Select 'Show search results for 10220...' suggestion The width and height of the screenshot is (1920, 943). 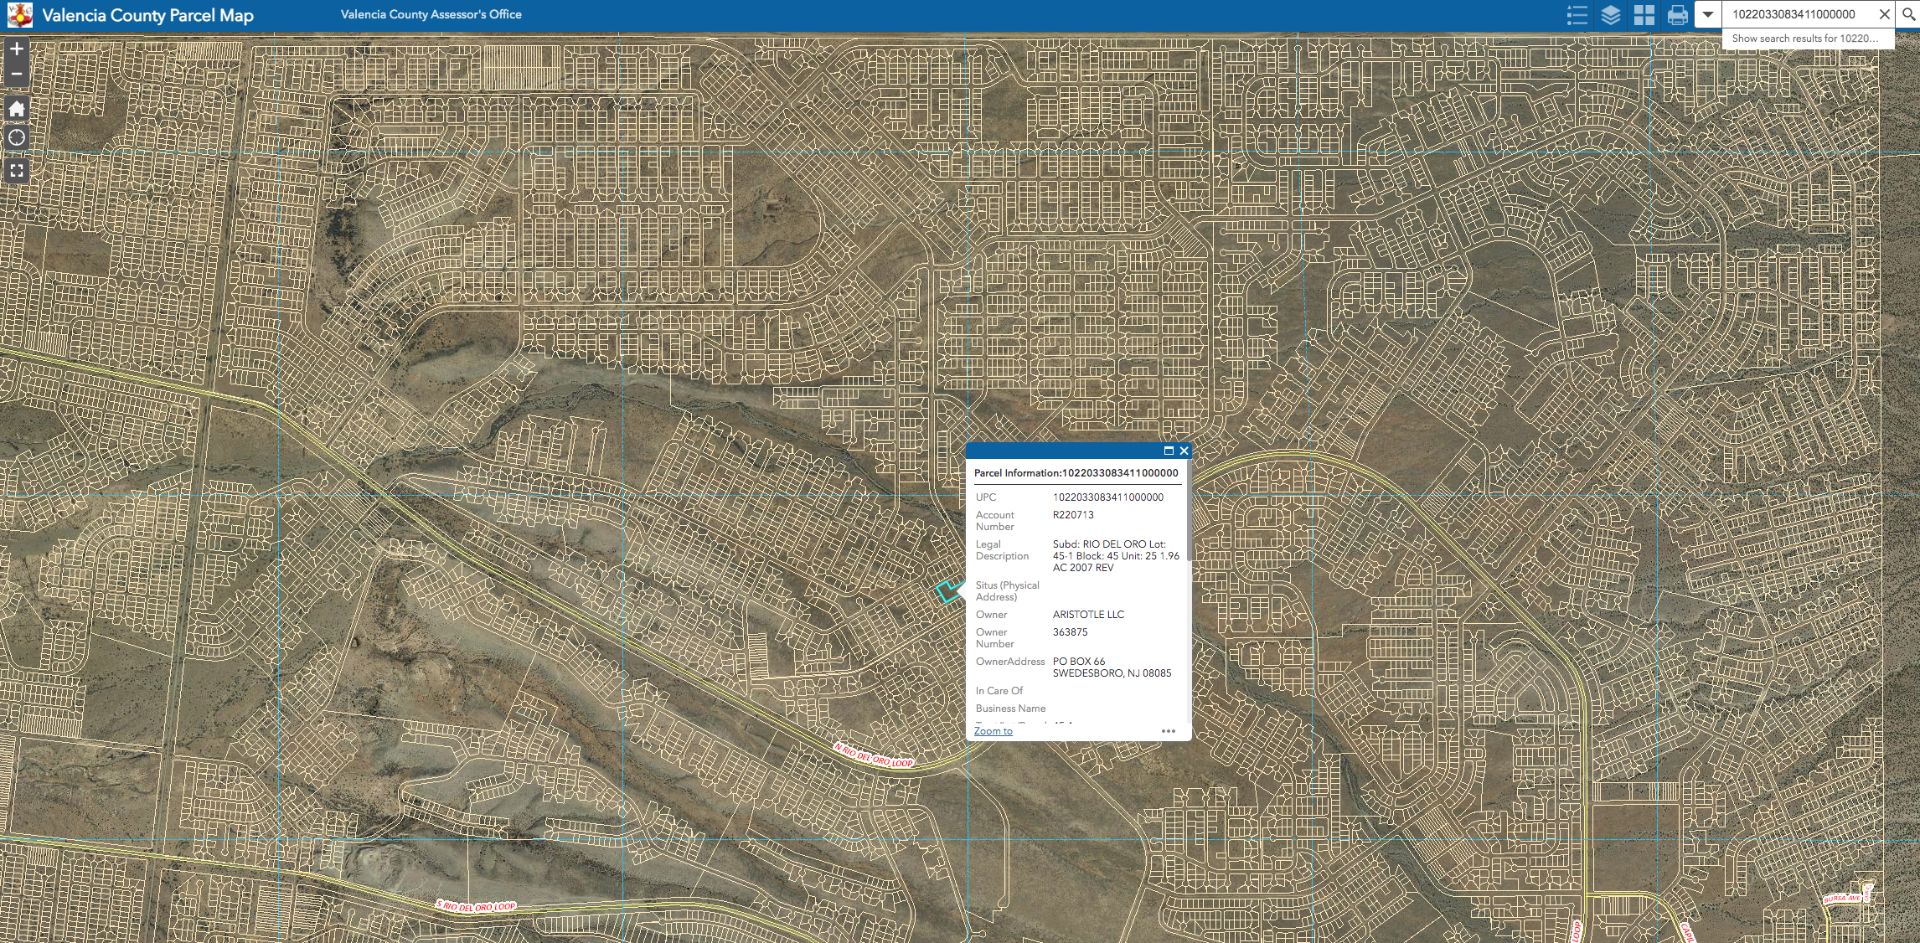pyautogui.click(x=1807, y=38)
